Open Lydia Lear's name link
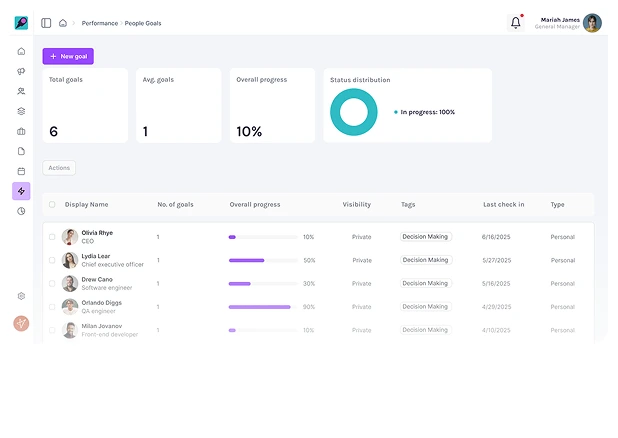Screen dimensions: 618x438 (96, 256)
